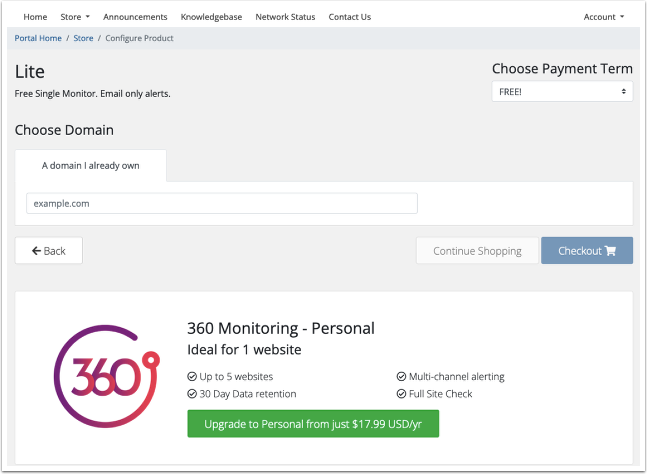Click Upgrade to Personal green button
The image size is (647, 474).
tap(313, 424)
